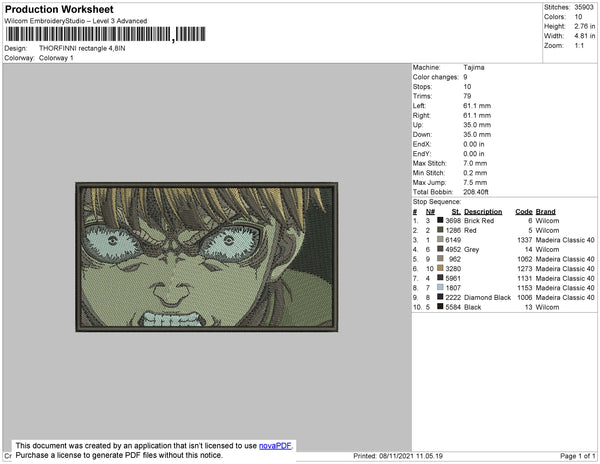Click the Machine value Tajima

click(x=474, y=67)
